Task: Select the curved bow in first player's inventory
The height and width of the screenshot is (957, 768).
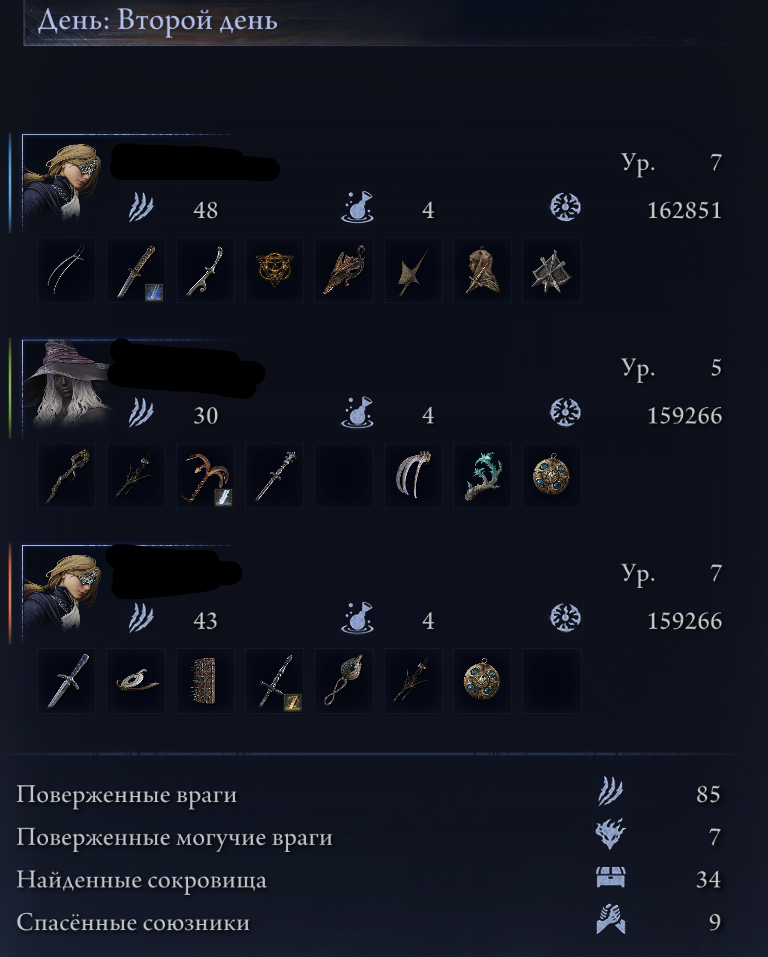Action: [67, 270]
